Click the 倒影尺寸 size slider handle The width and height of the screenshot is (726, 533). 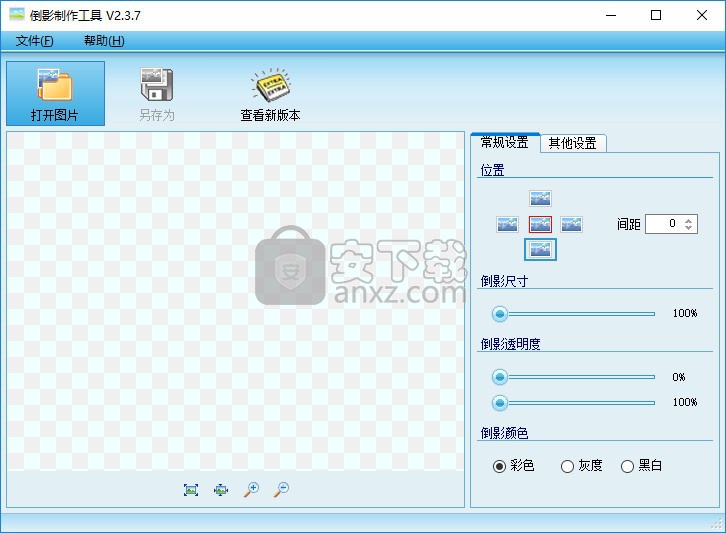coord(500,314)
